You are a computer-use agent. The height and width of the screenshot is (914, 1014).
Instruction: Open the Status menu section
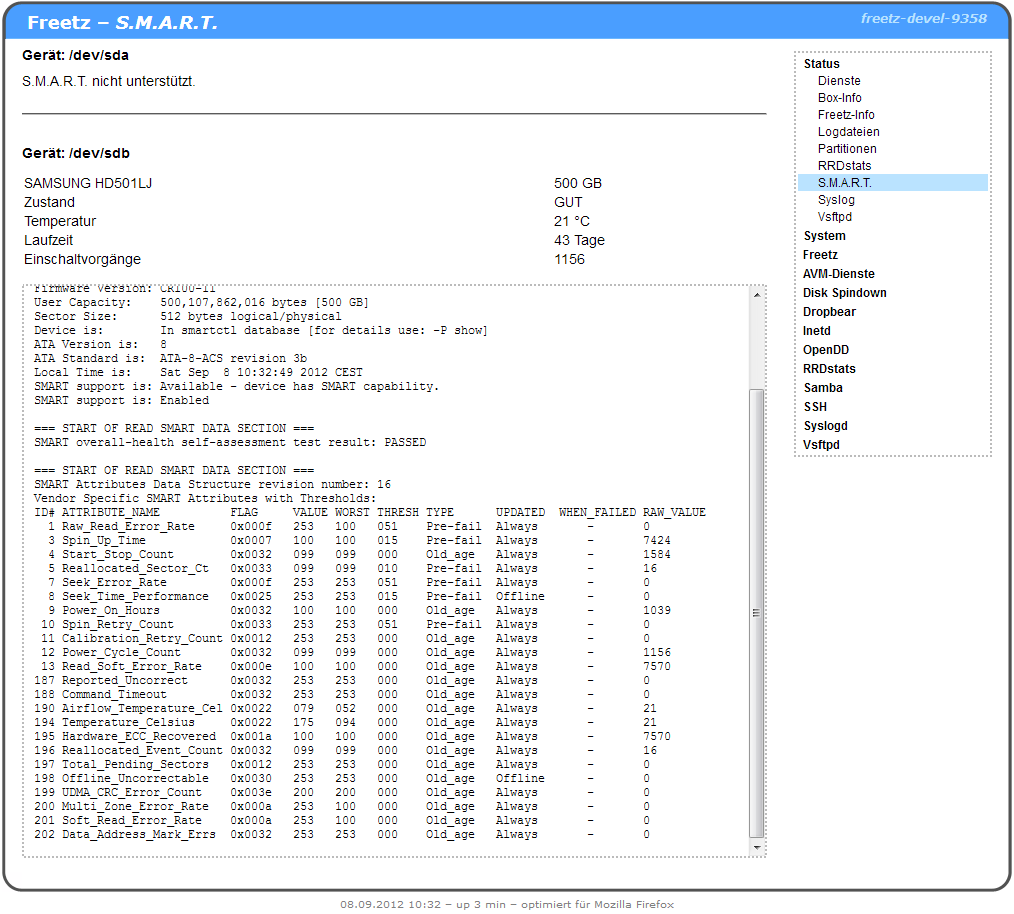click(x=821, y=64)
